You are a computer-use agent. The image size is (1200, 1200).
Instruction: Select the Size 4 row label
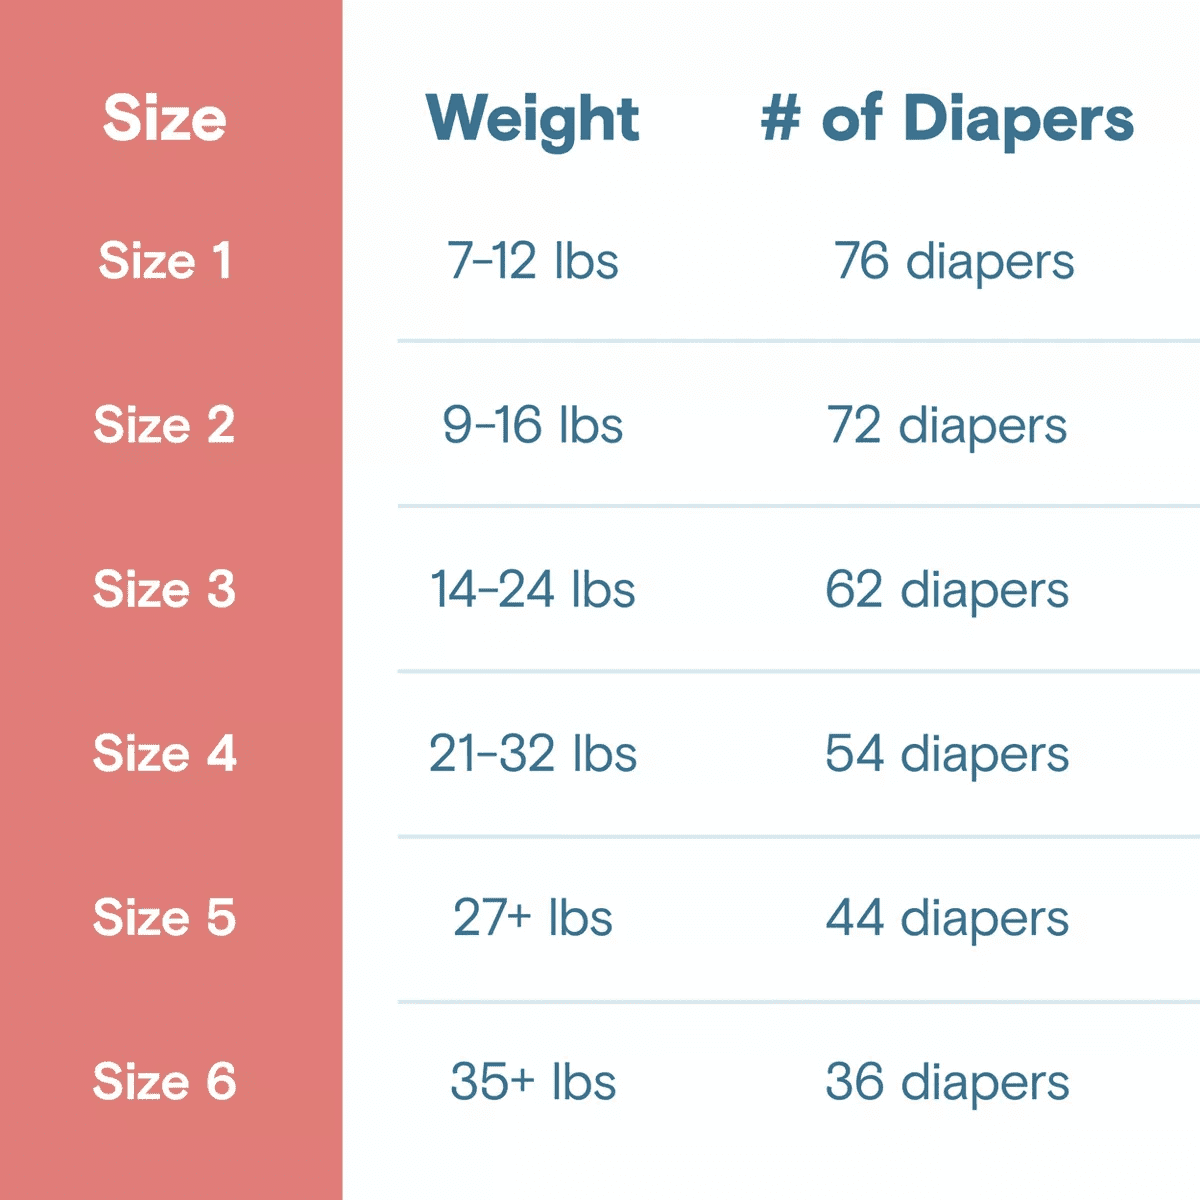(165, 753)
